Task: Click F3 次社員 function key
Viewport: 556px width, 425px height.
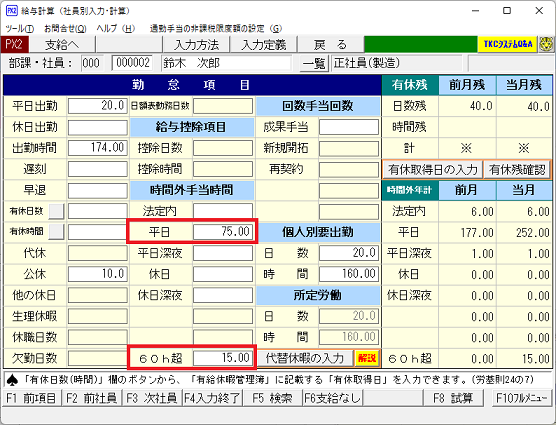Action: pos(152,398)
